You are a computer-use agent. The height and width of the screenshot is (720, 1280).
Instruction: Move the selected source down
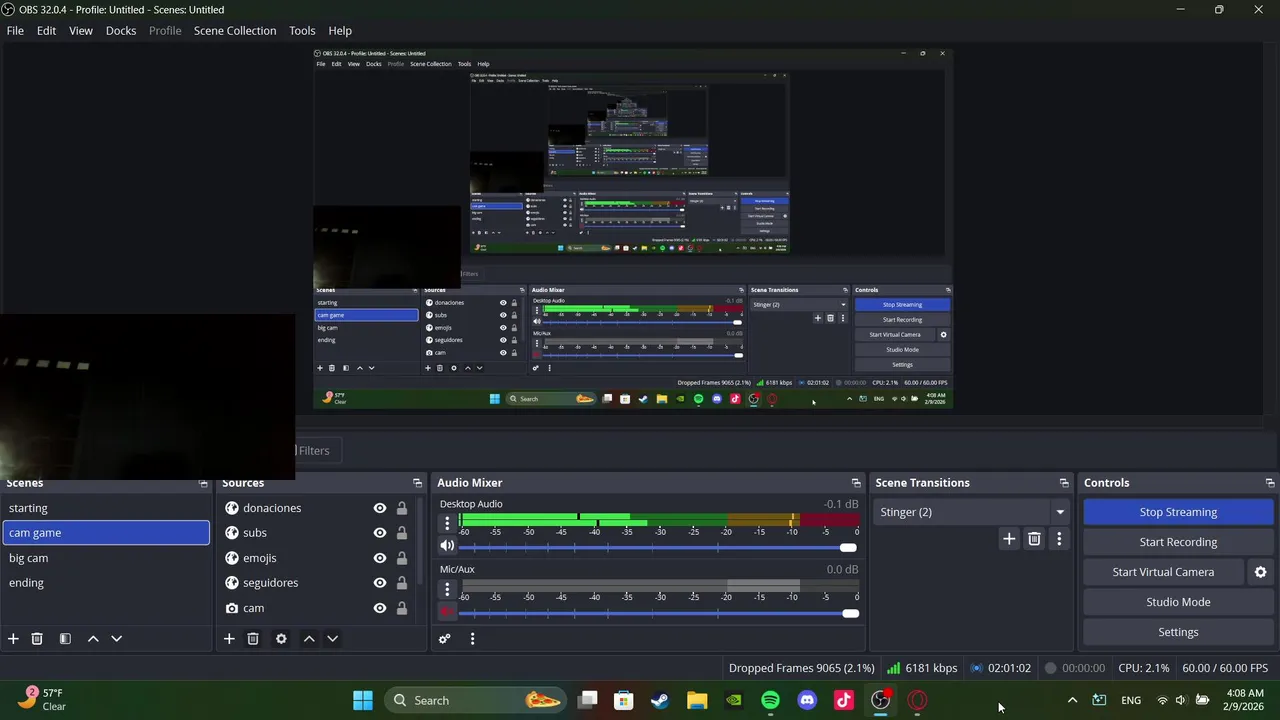click(x=332, y=639)
